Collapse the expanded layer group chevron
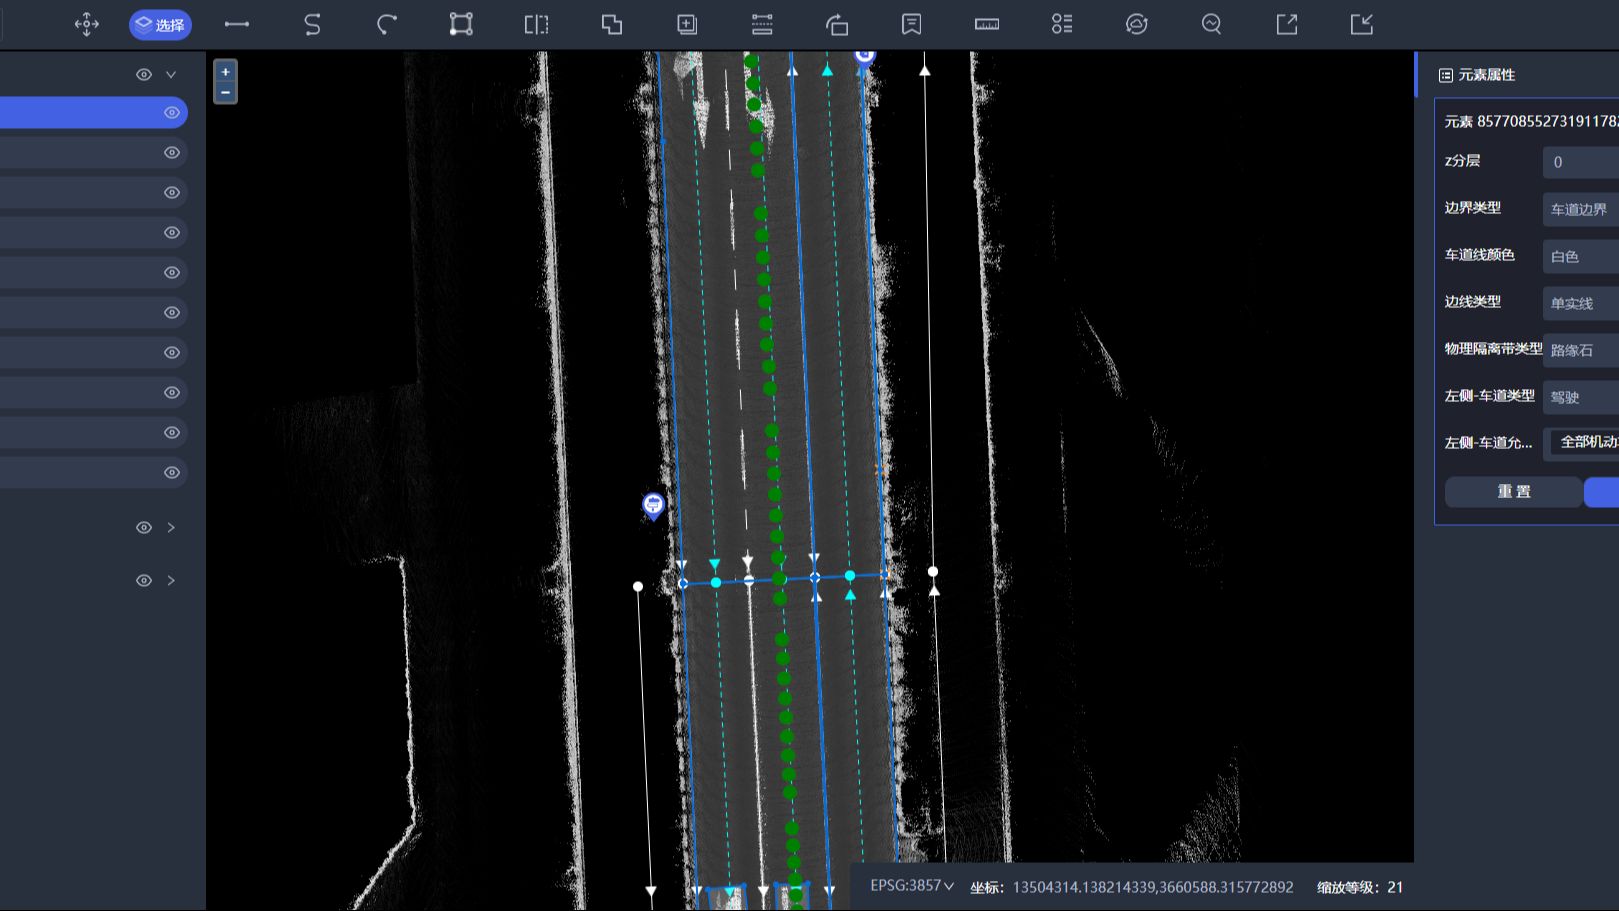The image size is (1619, 911). coord(171,75)
